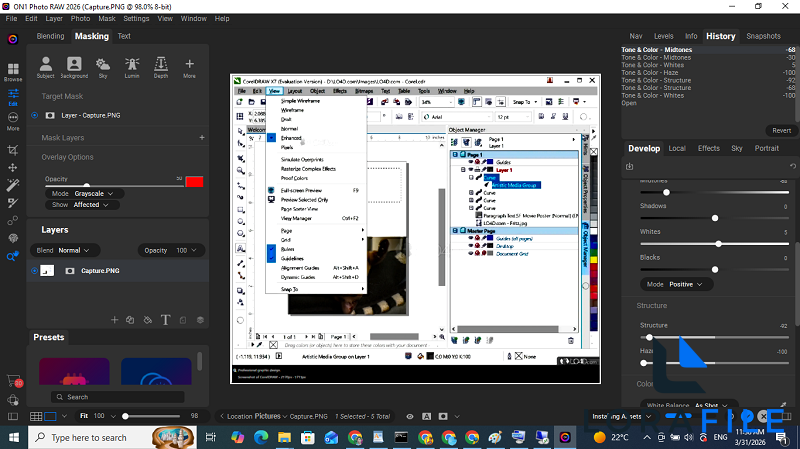This screenshot has width=800, height=449.
Task: Click the Shadows slider handle
Action: click(x=715, y=218)
